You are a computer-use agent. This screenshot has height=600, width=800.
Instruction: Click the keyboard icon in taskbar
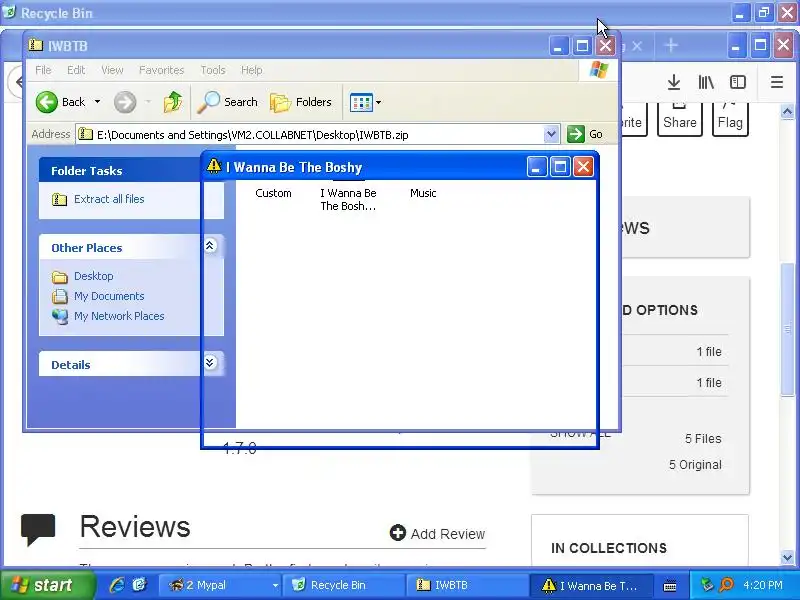point(670,586)
